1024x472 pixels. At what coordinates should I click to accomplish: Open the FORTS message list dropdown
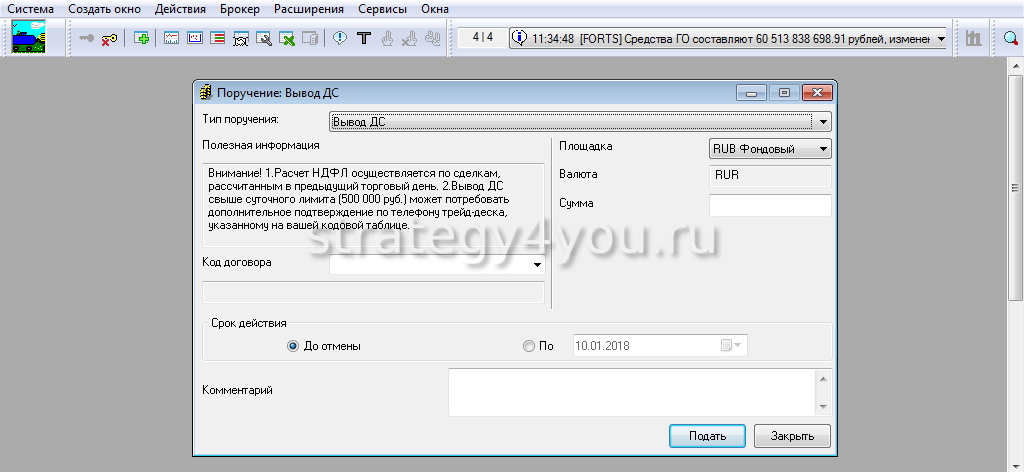[940, 38]
